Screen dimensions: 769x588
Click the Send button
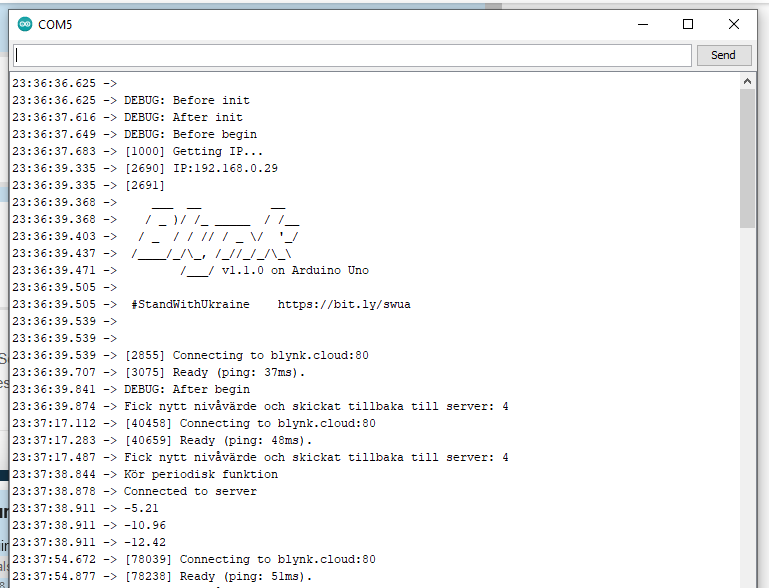tap(724, 55)
